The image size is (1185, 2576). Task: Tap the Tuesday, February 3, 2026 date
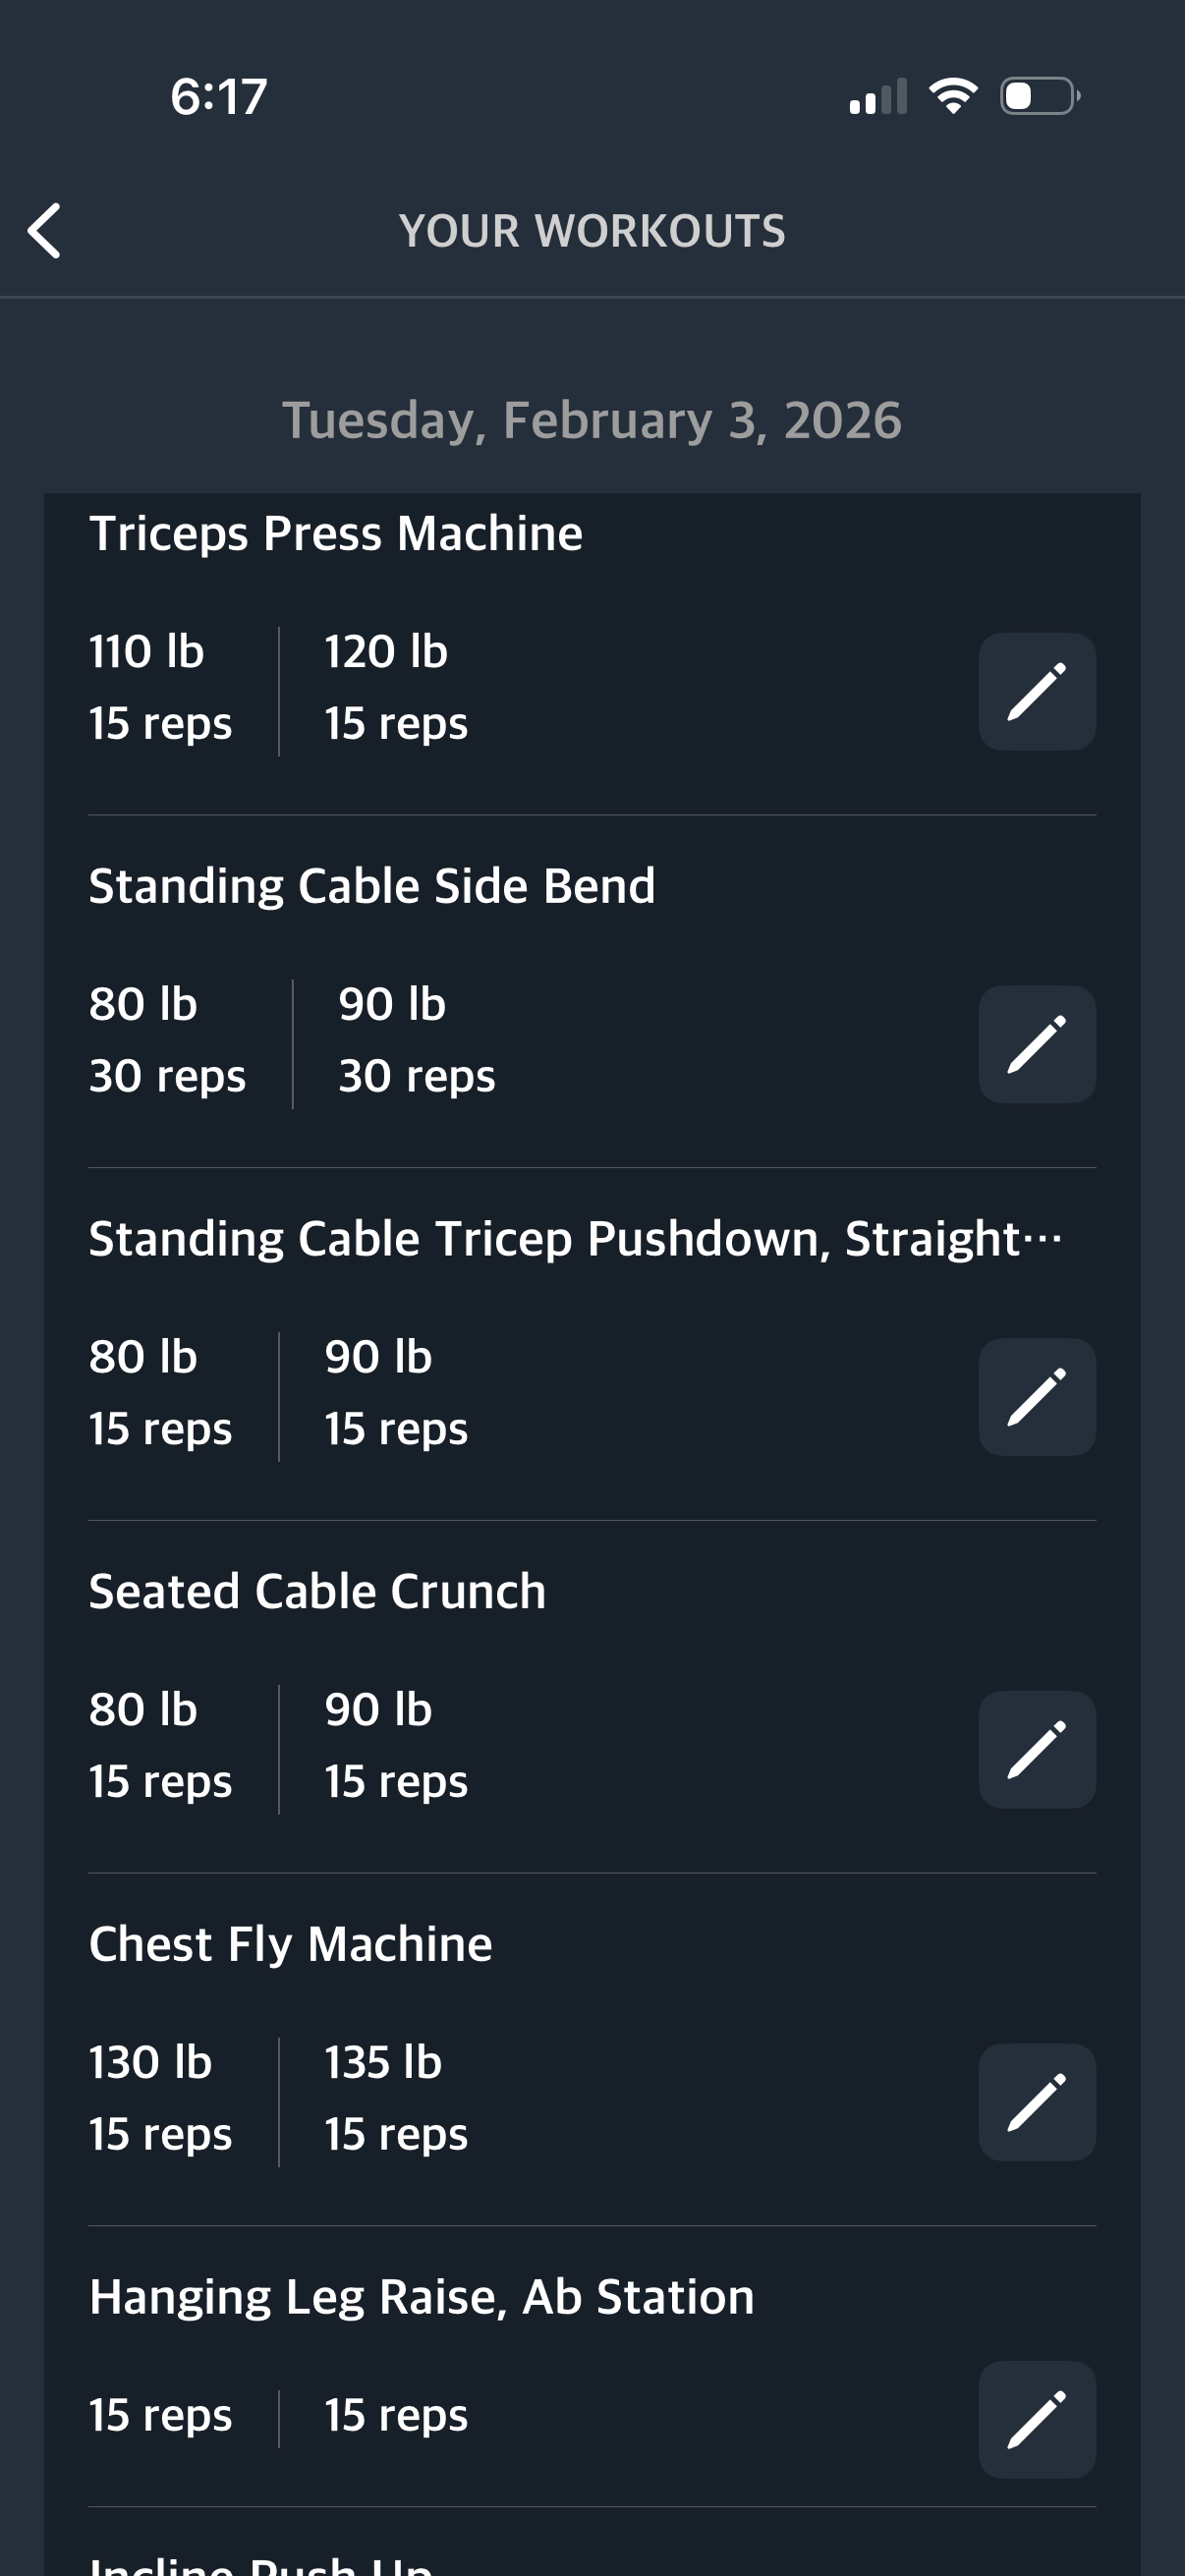pyautogui.click(x=592, y=420)
